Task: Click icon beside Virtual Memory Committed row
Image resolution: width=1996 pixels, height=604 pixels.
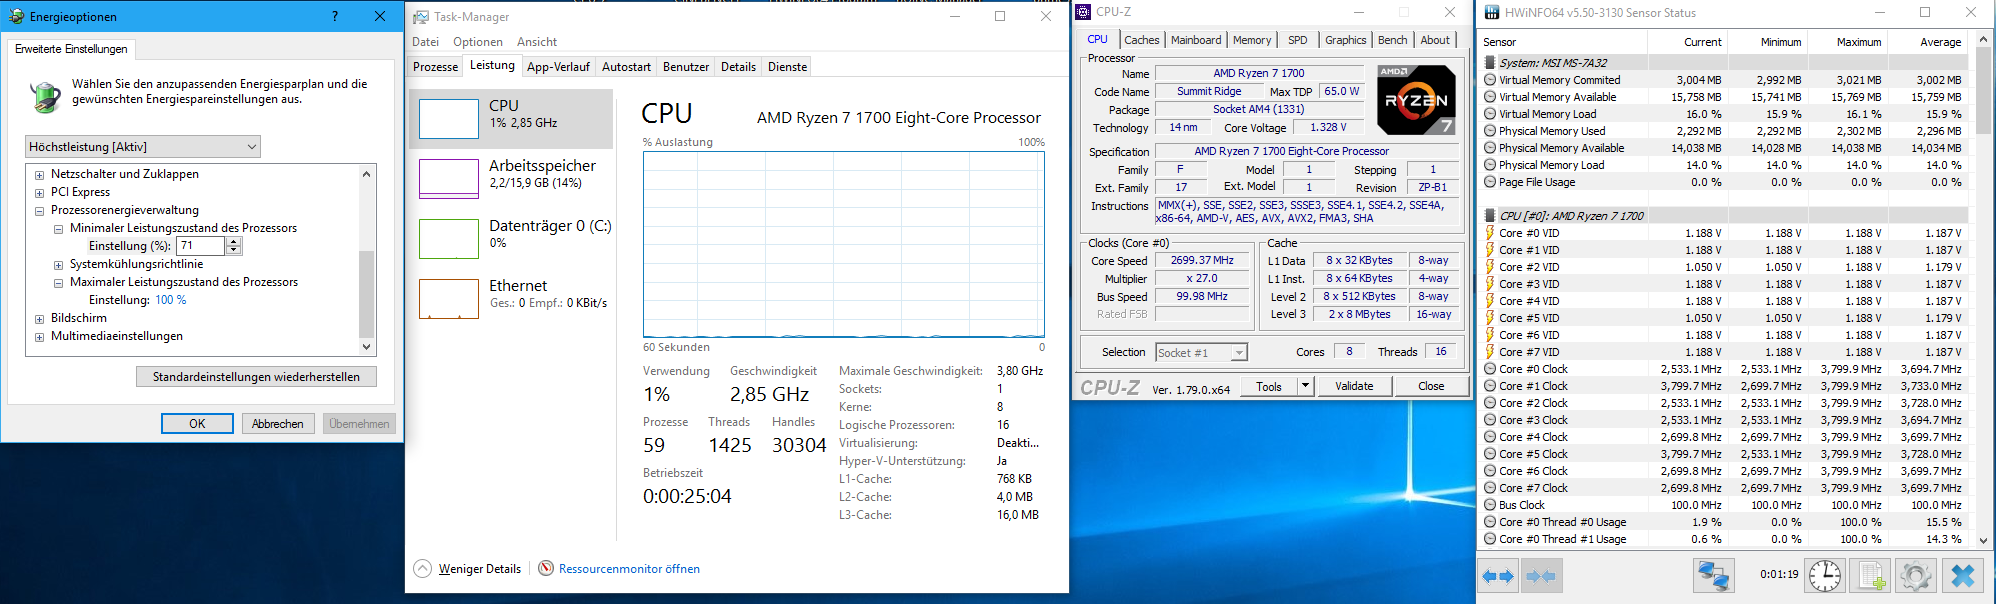Action: (1490, 80)
